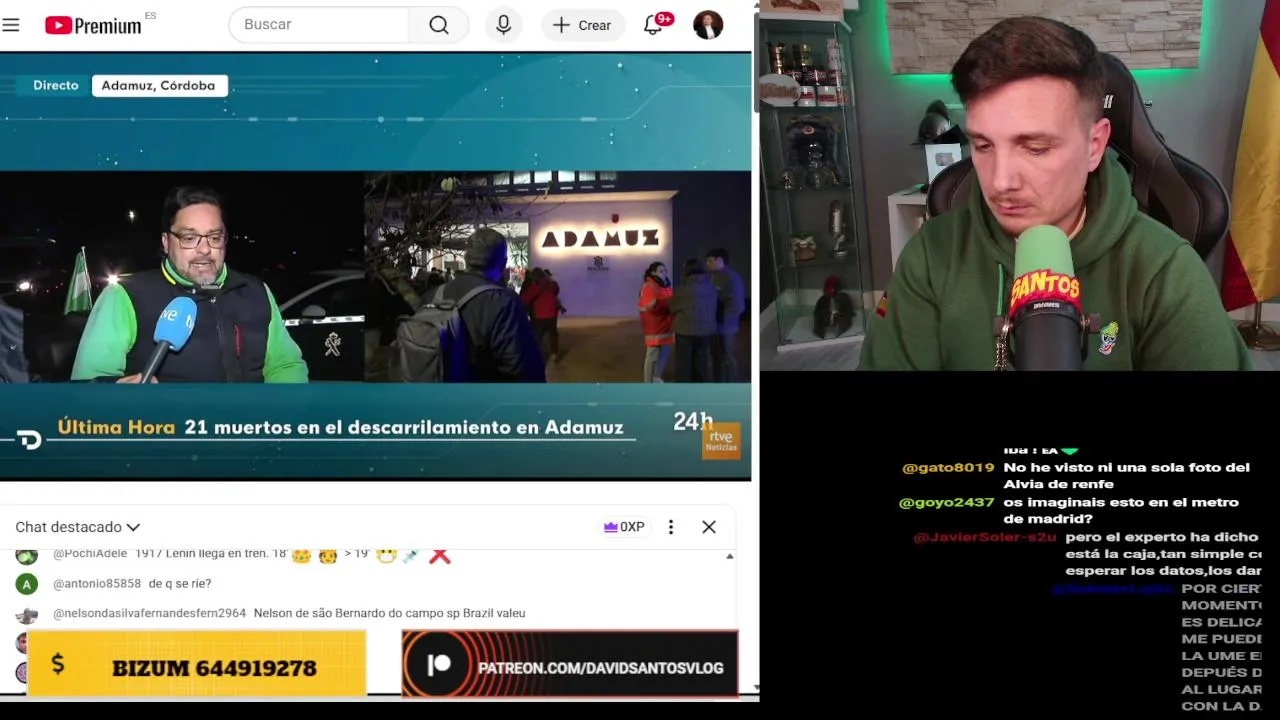Click the 0XP crown chip
Image resolution: width=1280 pixels, height=720 pixels.
624,527
